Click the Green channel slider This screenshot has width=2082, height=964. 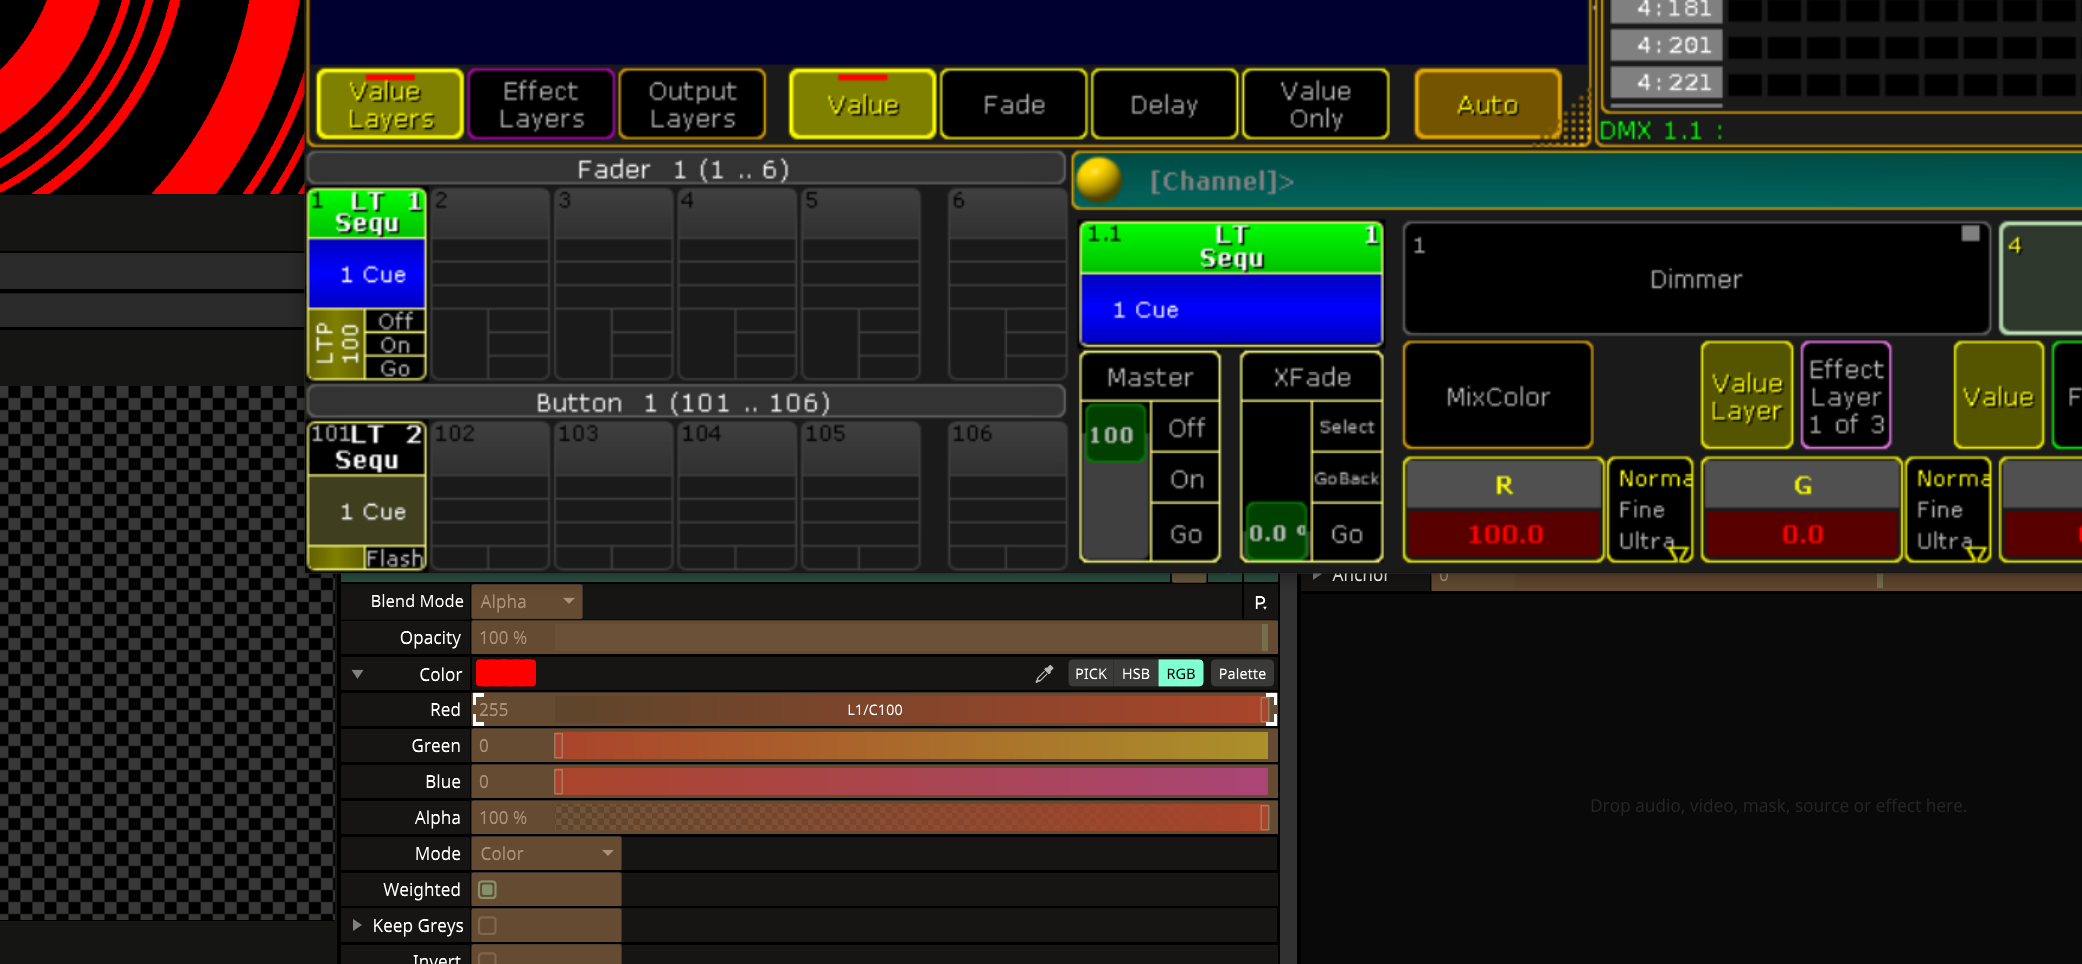(911, 745)
